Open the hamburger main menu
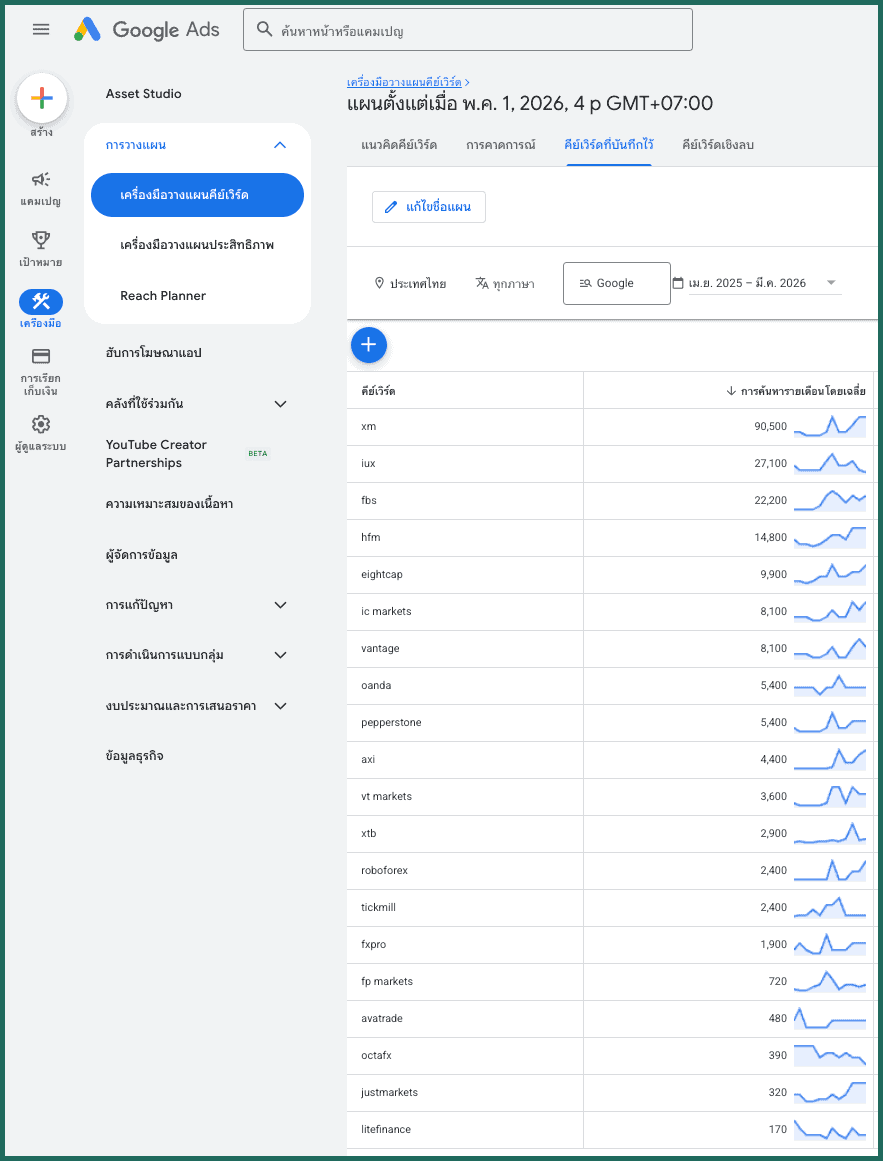883x1161 pixels. (x=41, y=30)
